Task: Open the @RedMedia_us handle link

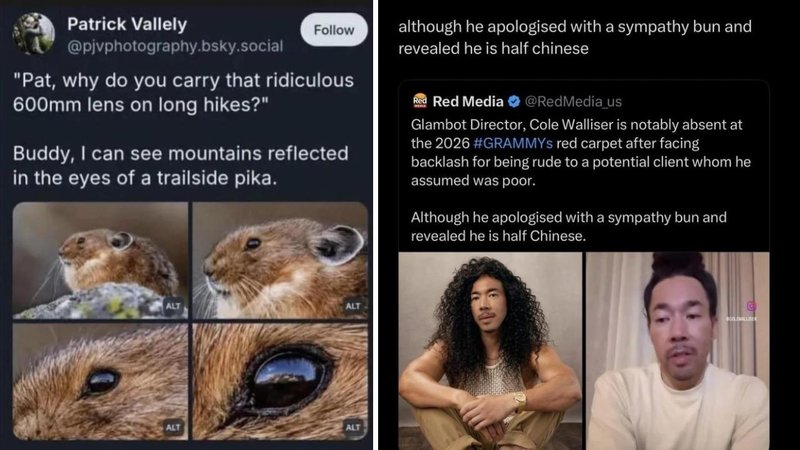Action: 573,101
